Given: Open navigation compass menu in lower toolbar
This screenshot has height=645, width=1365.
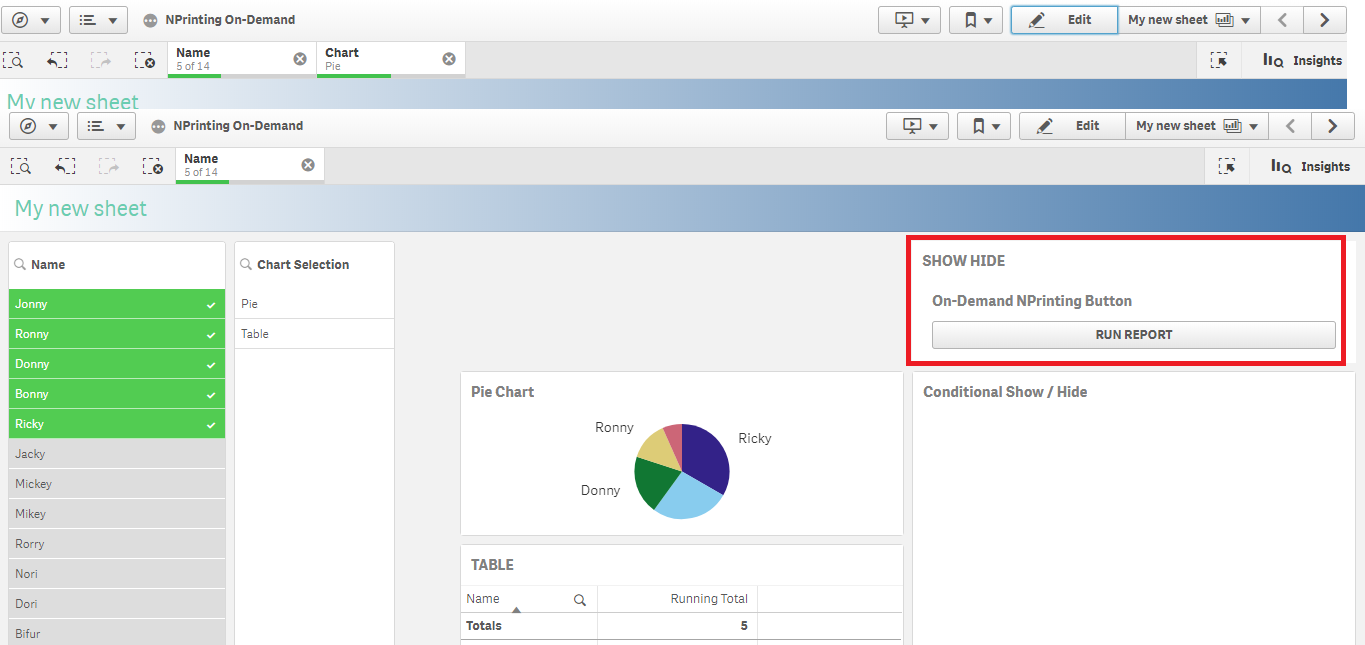Looking at the screenshot, I should click(x=38, y=126).
